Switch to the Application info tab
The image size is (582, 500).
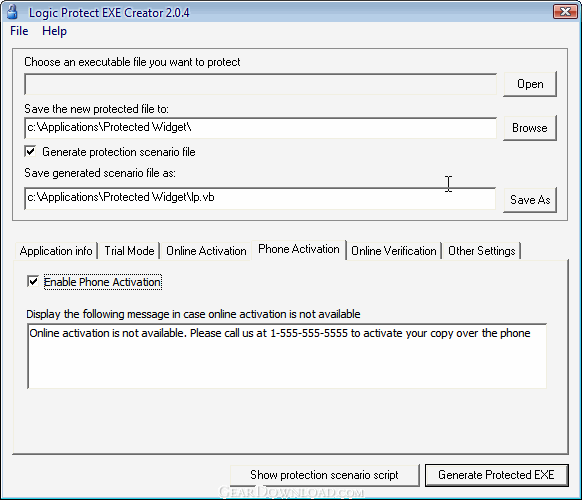(56, 251)
